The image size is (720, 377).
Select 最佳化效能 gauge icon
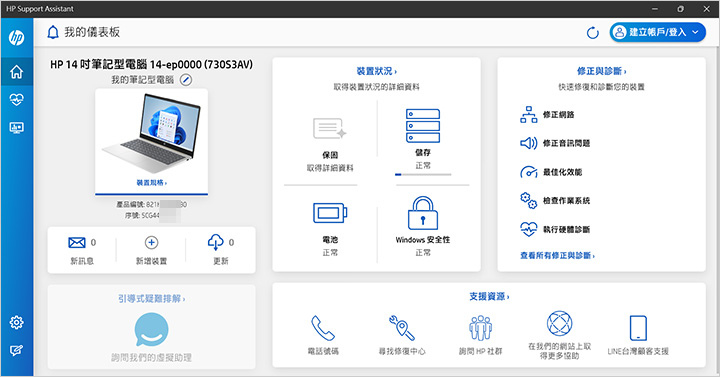[529, 172]
